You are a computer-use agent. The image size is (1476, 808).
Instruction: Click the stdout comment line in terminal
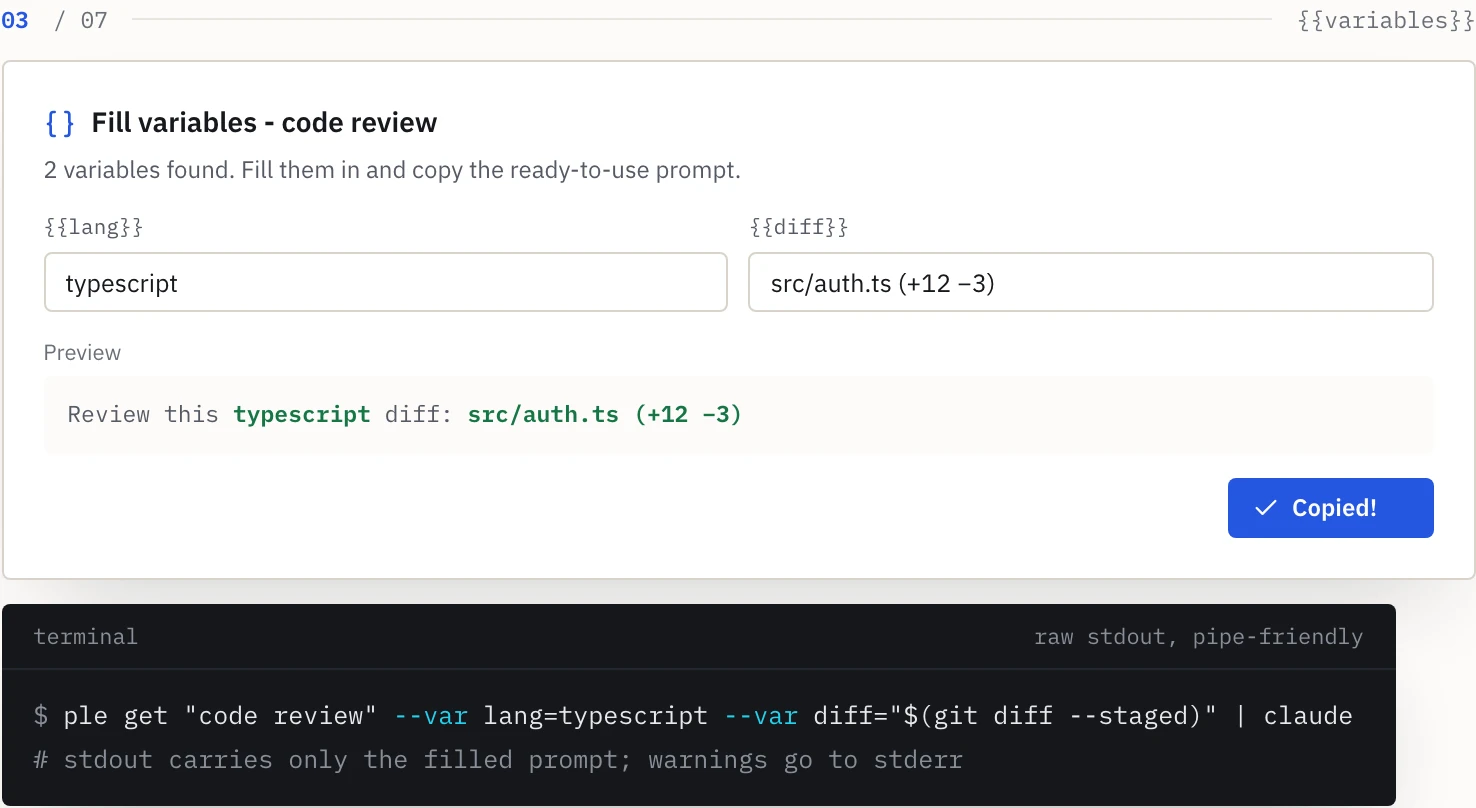[497, 760]
